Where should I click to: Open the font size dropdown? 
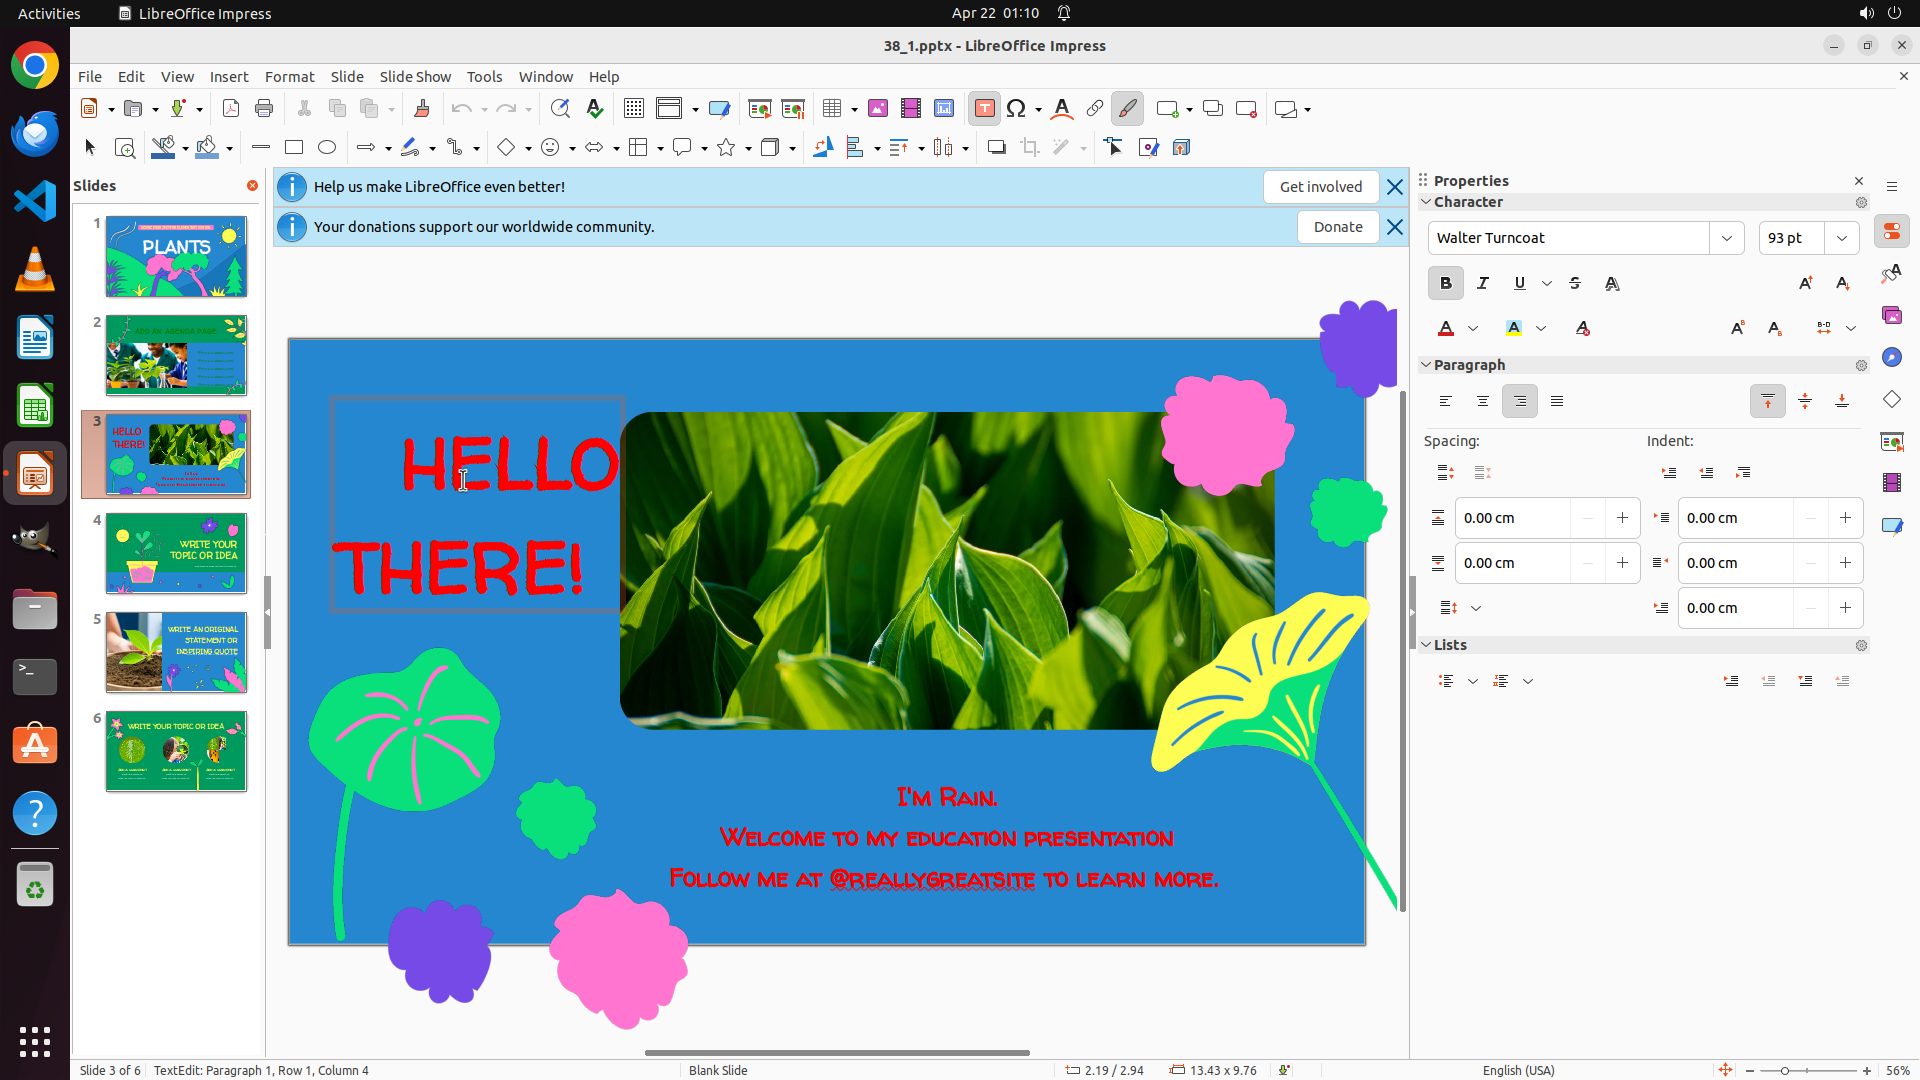click(1842, 238)
